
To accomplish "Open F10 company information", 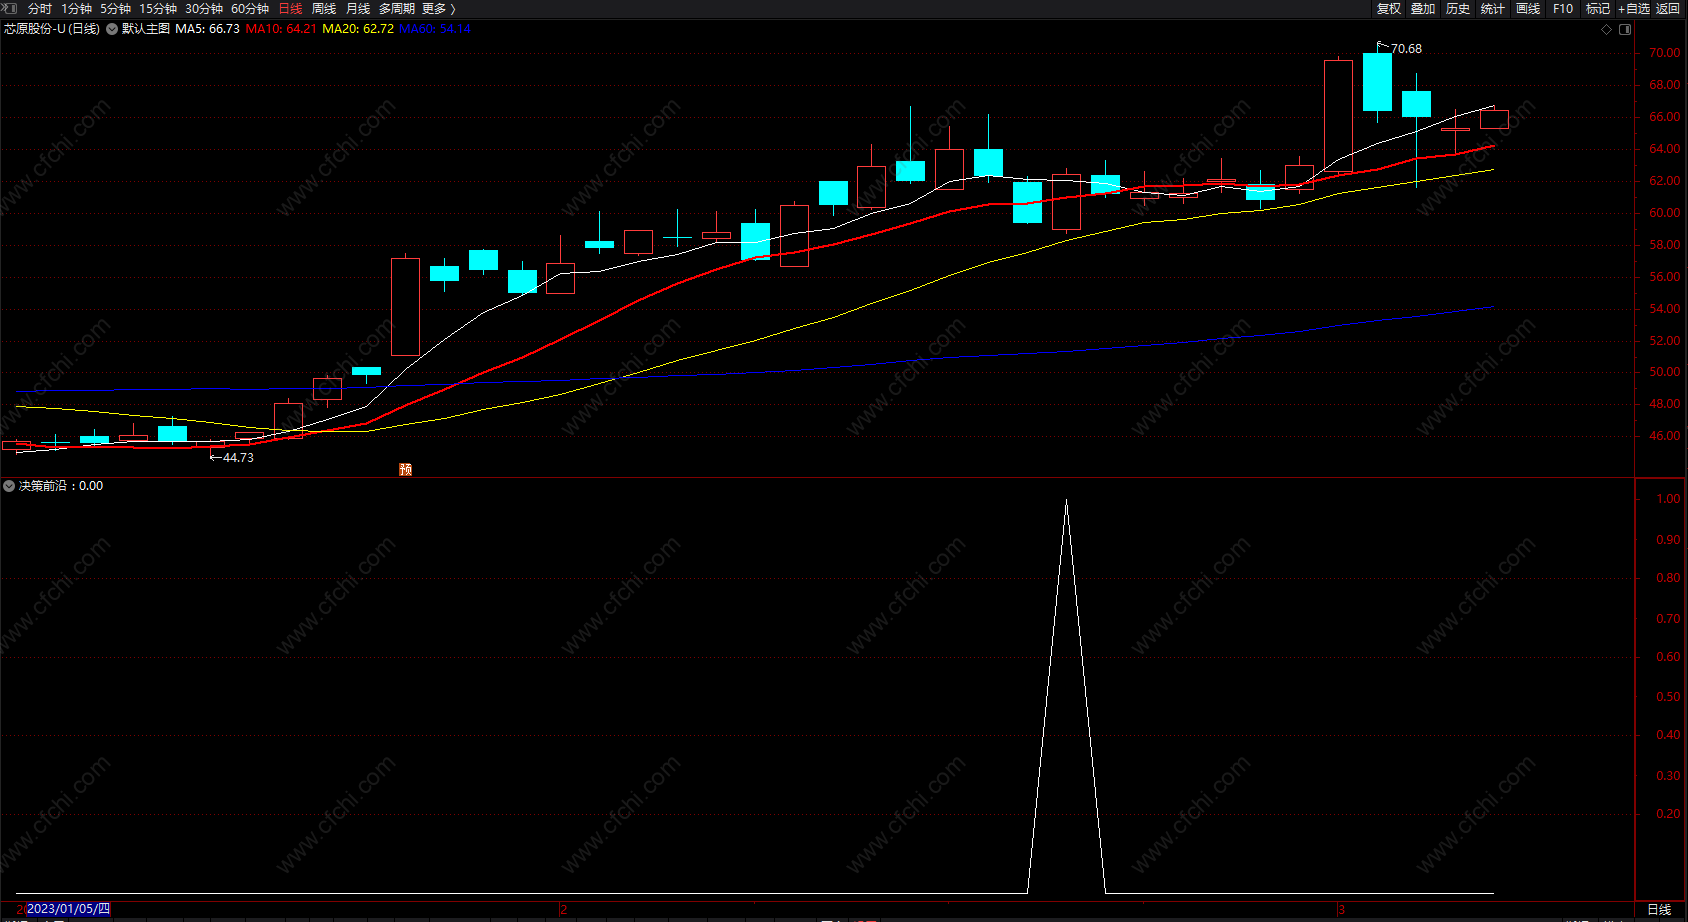I will coord(1563,8).
